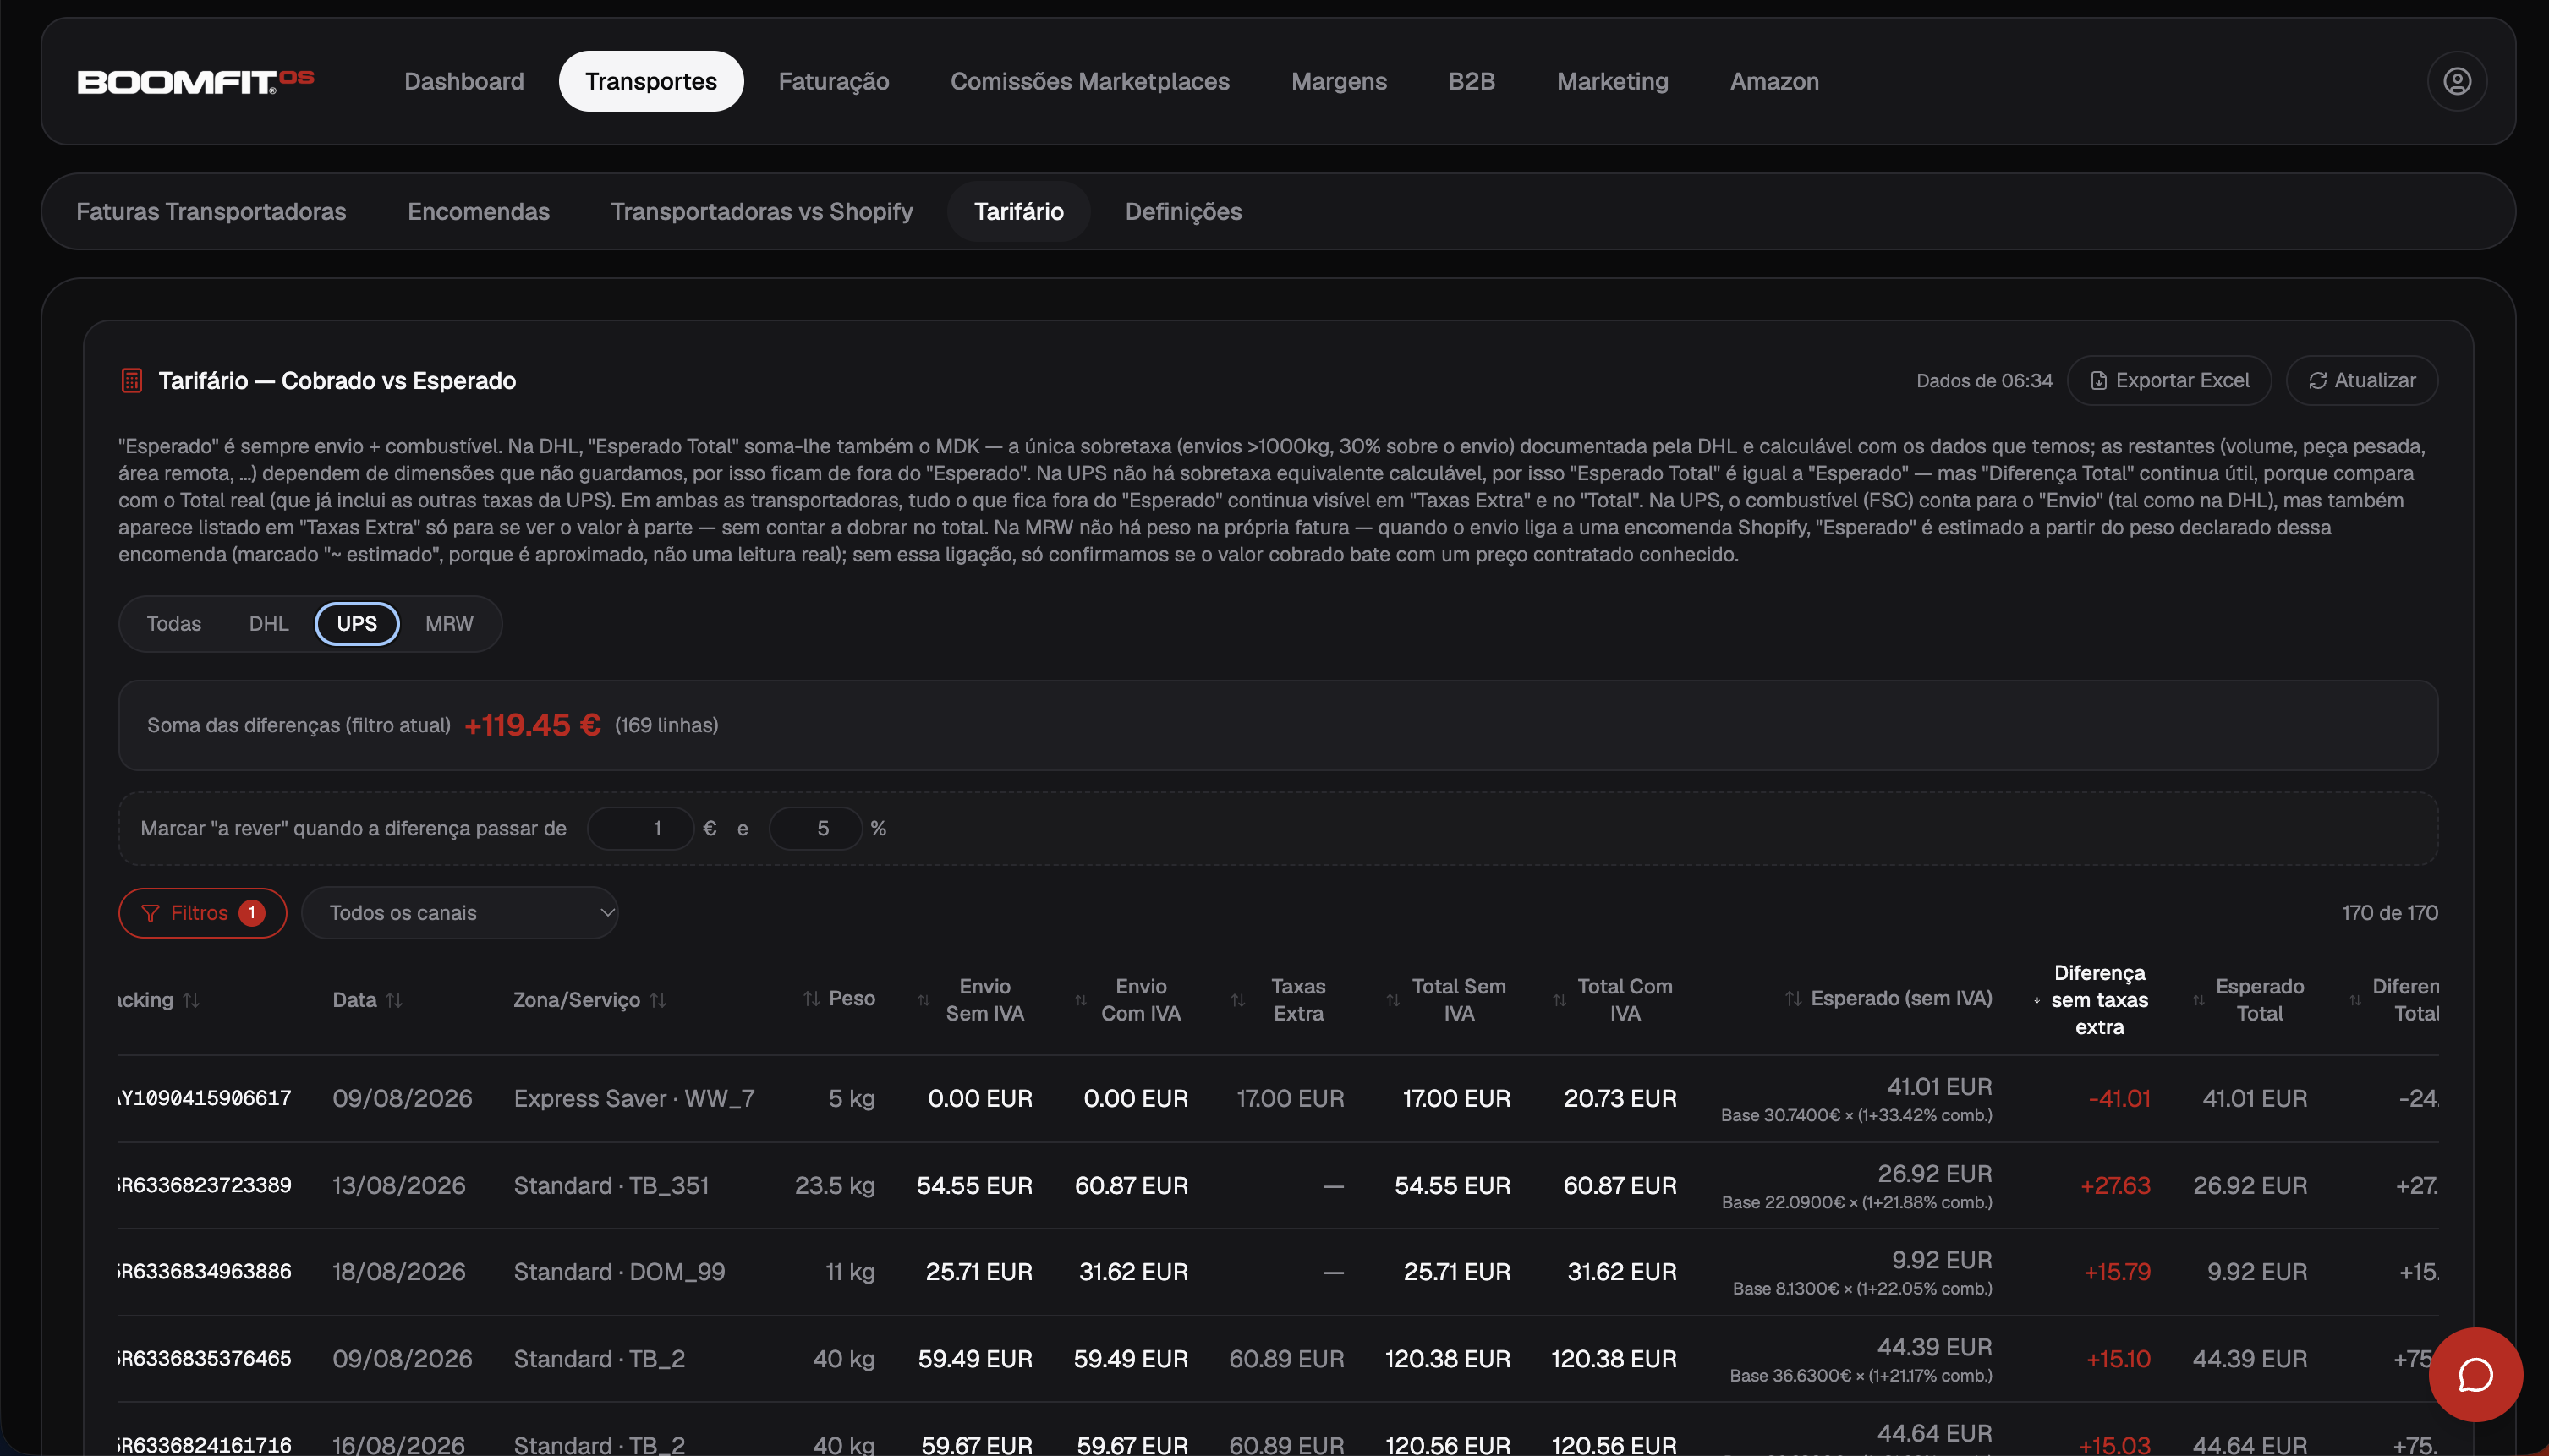The width and height of the screenshot is (2549, 1456).
Task: Open the Definições tab
Action: click(x=1183, y=211)
